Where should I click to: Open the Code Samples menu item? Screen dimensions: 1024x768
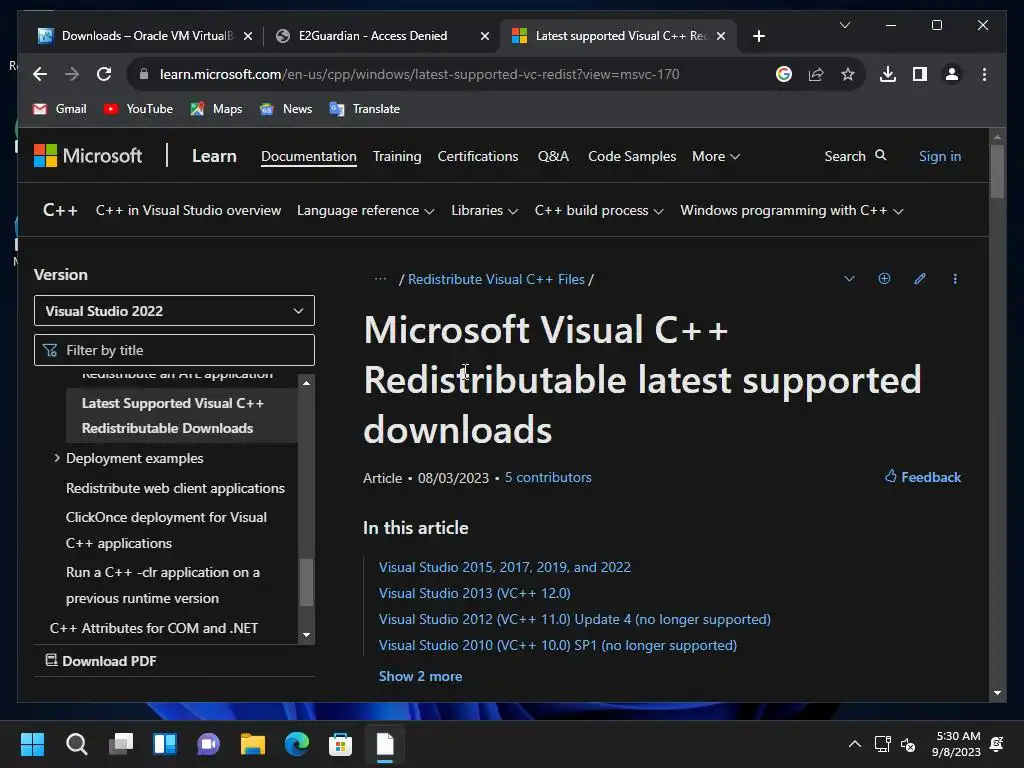pos(632,157)
